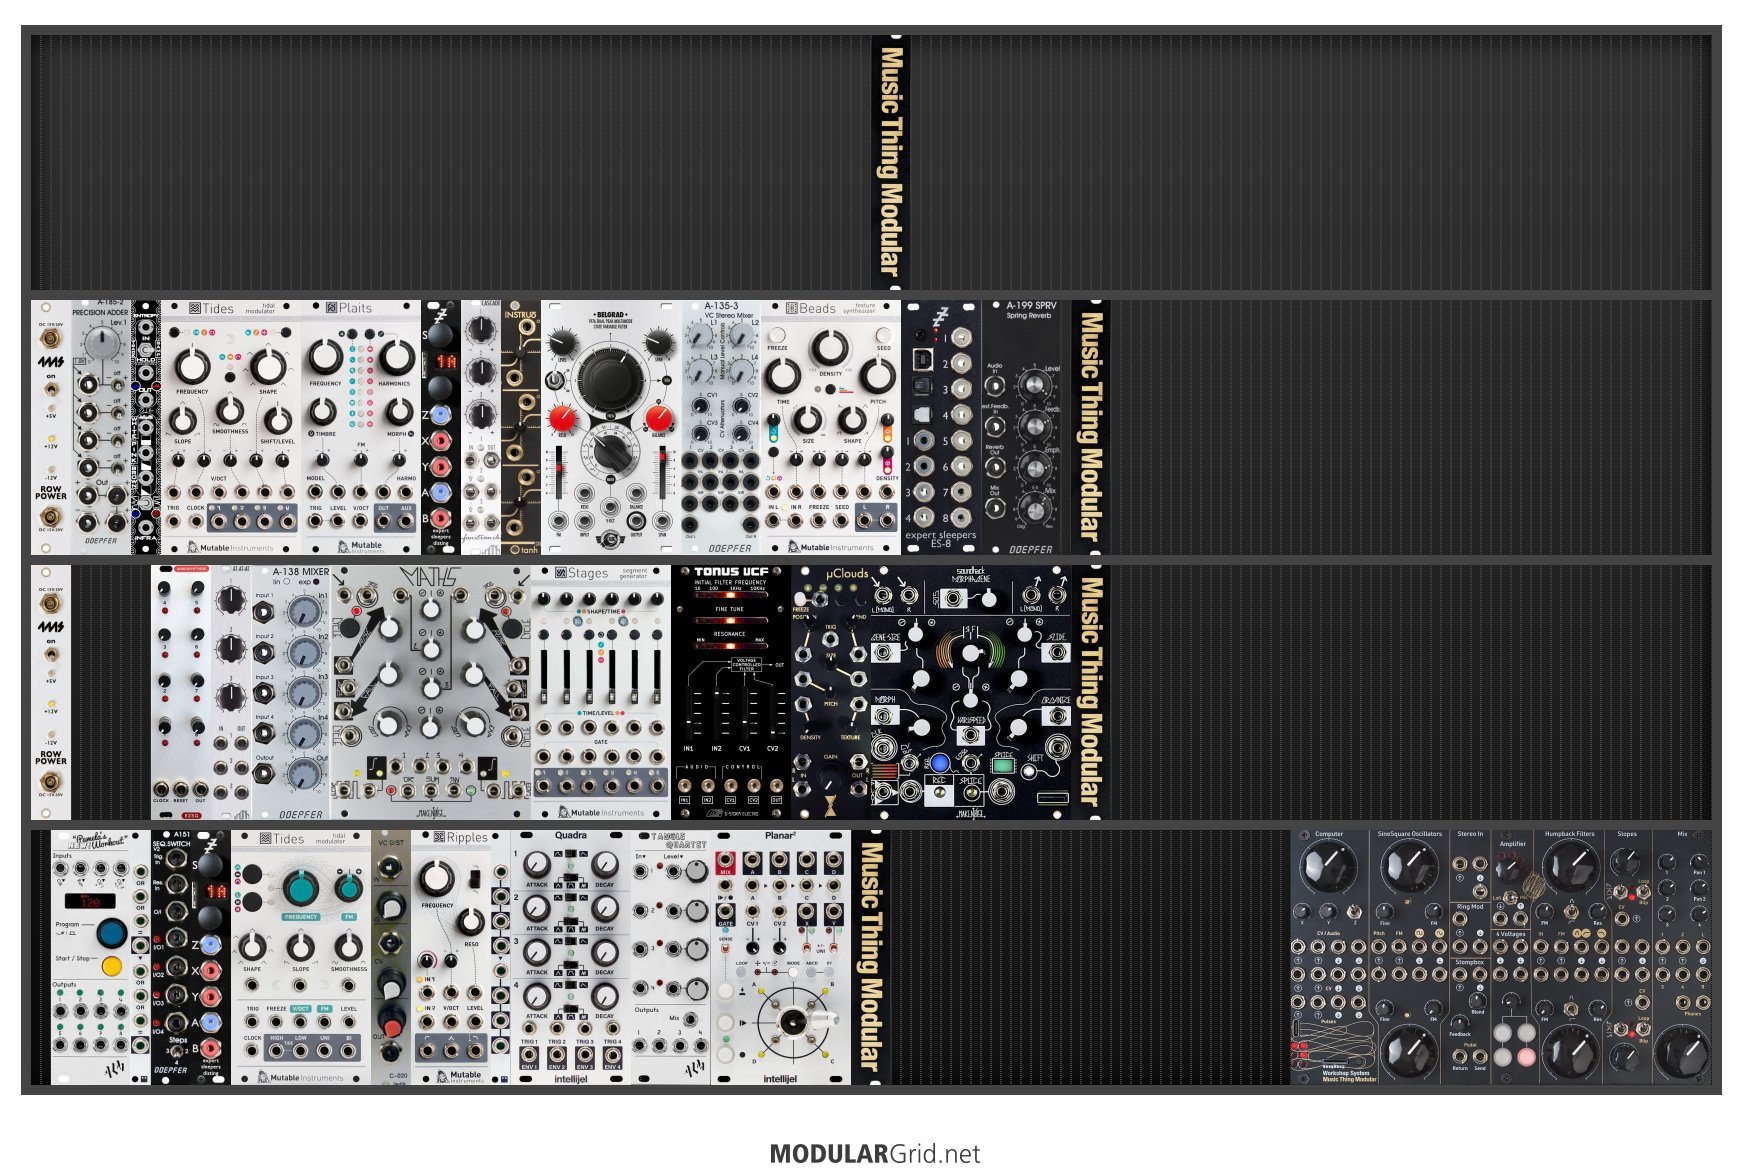Viewport: 1752px width, 1175px height.
Task: Click the red tempo display on Pamela's Workout
Action: pyautogui.click(x=90, y=901)
